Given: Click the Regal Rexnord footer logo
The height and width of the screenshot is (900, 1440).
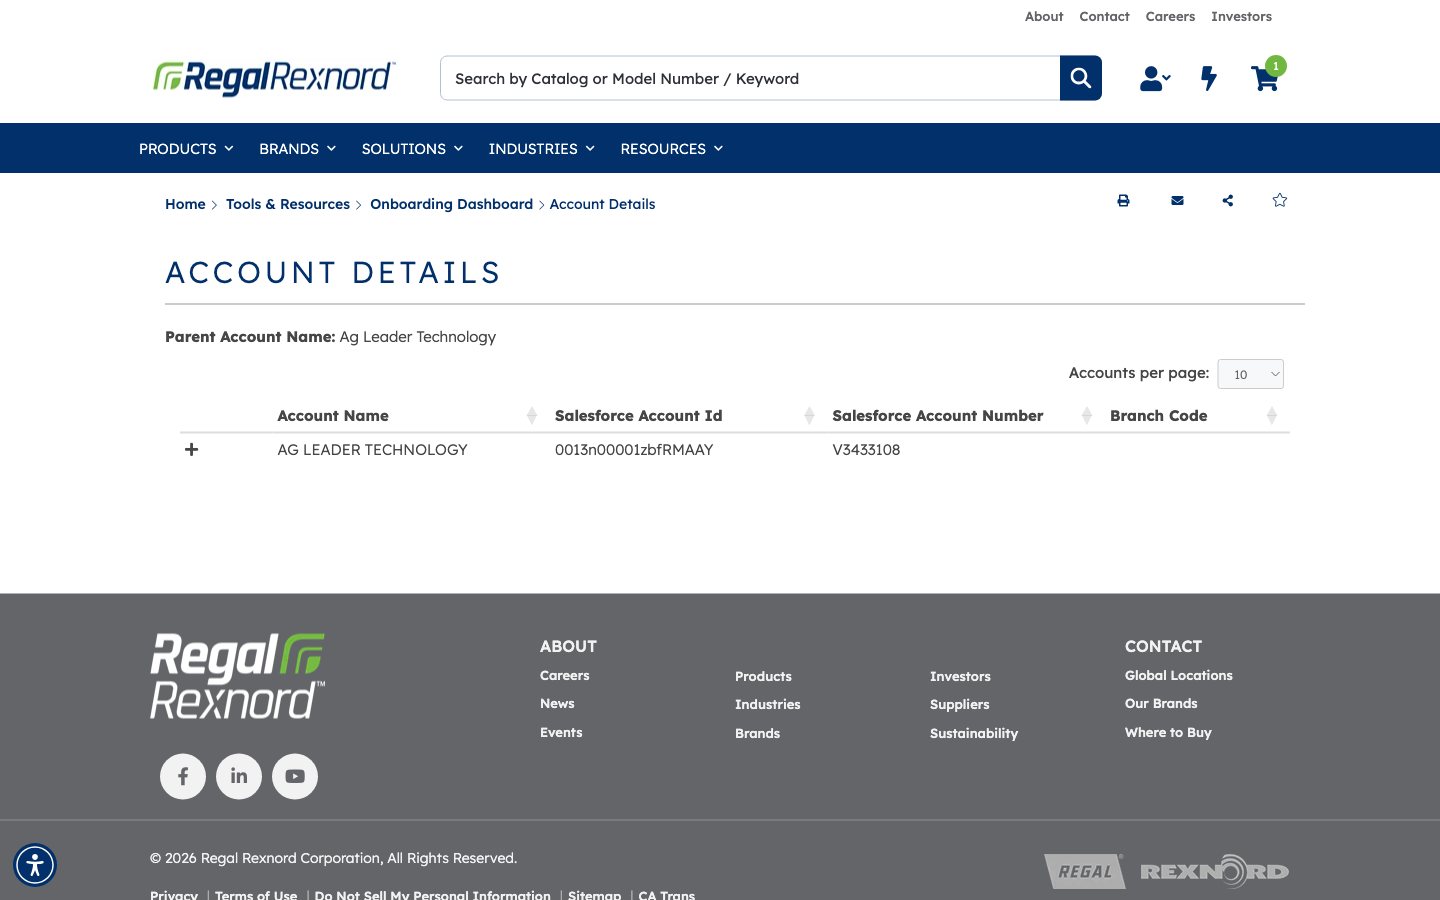Looking at the screenshot, I should click(x=237, y=676).
